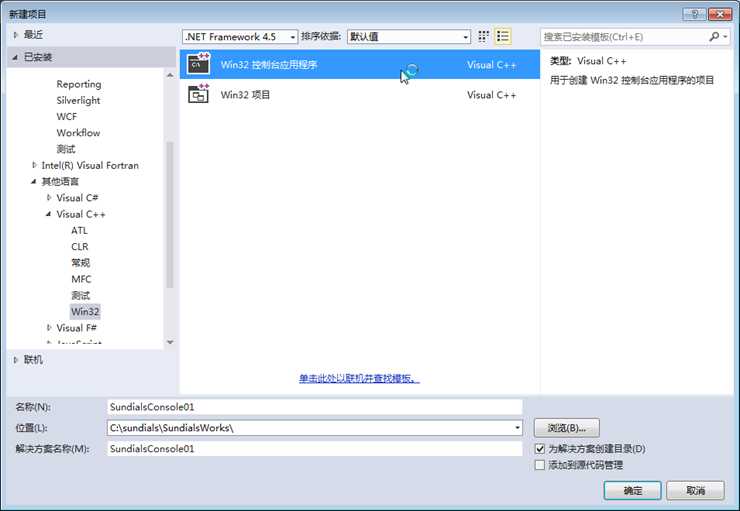
Task: Click the 解决方案名称 input field
Action: pos(315,449)
